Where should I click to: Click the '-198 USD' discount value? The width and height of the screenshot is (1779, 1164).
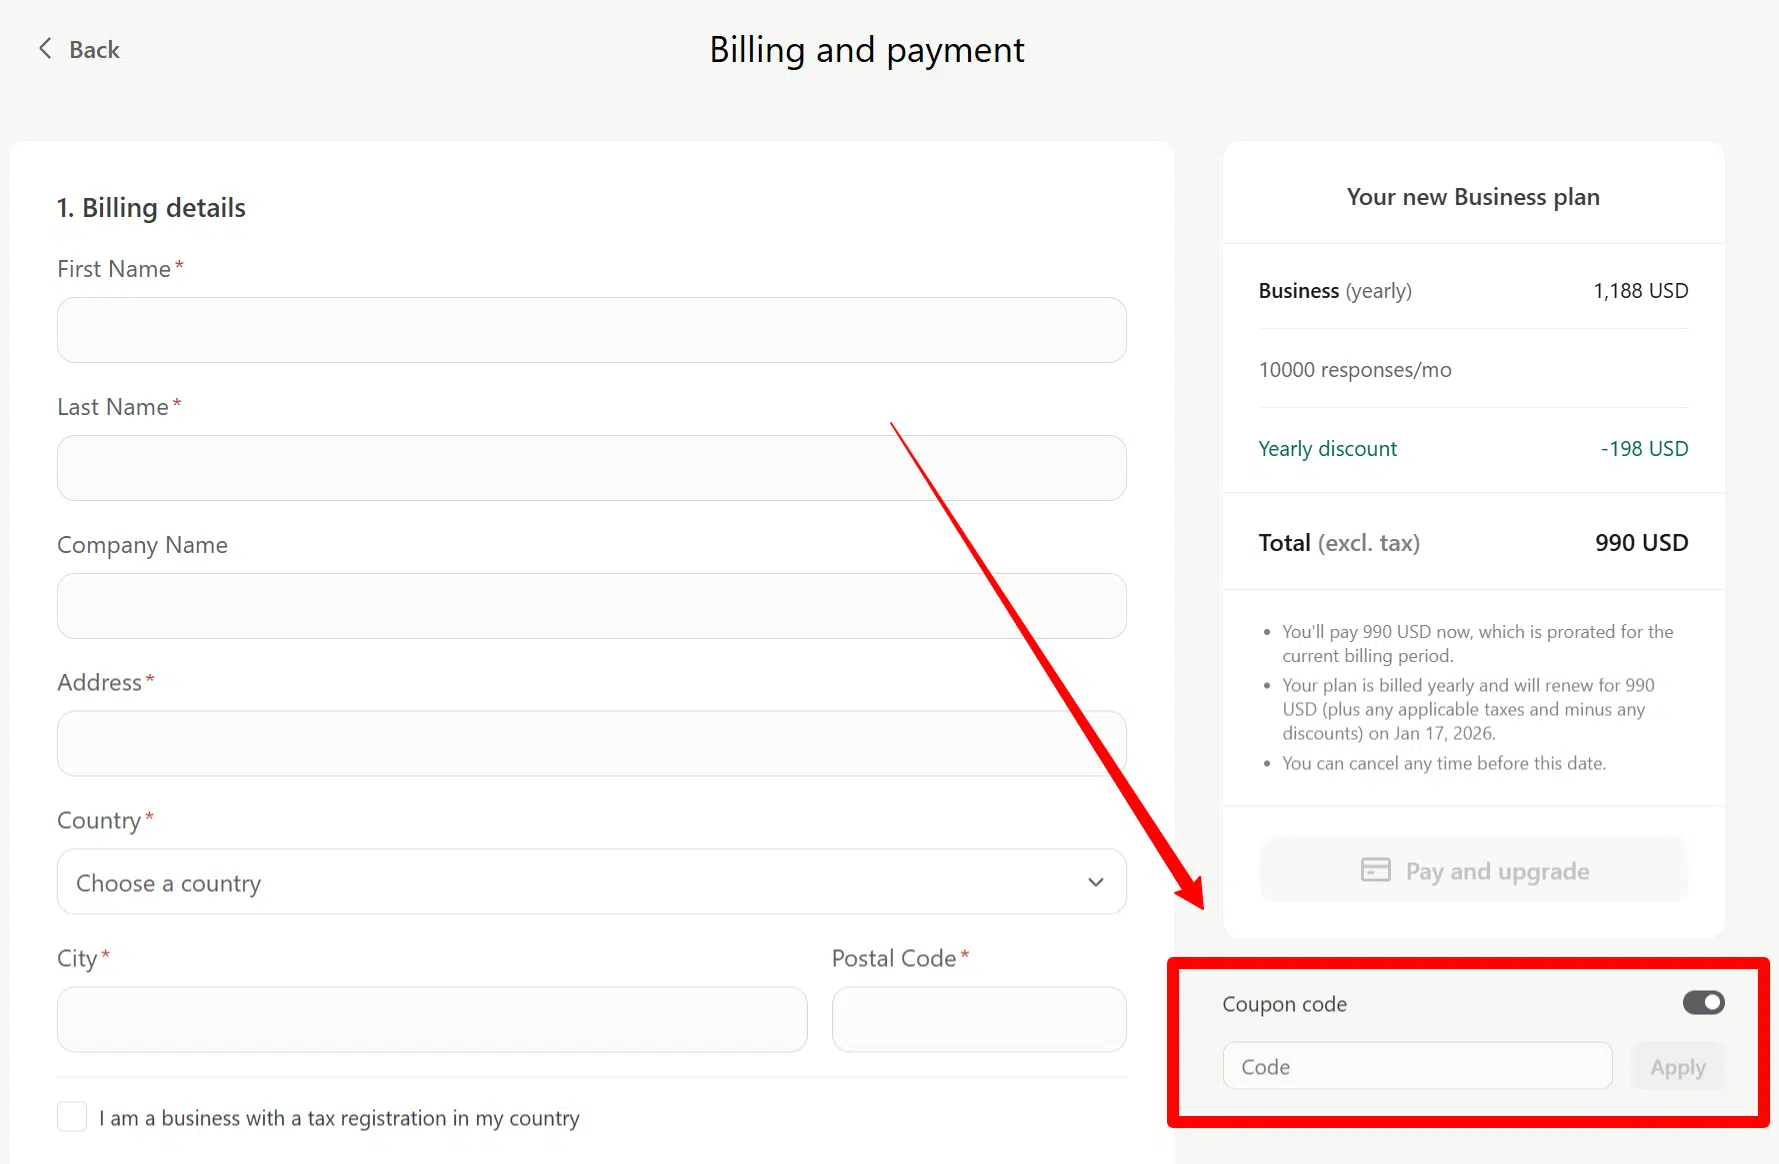1644,449
